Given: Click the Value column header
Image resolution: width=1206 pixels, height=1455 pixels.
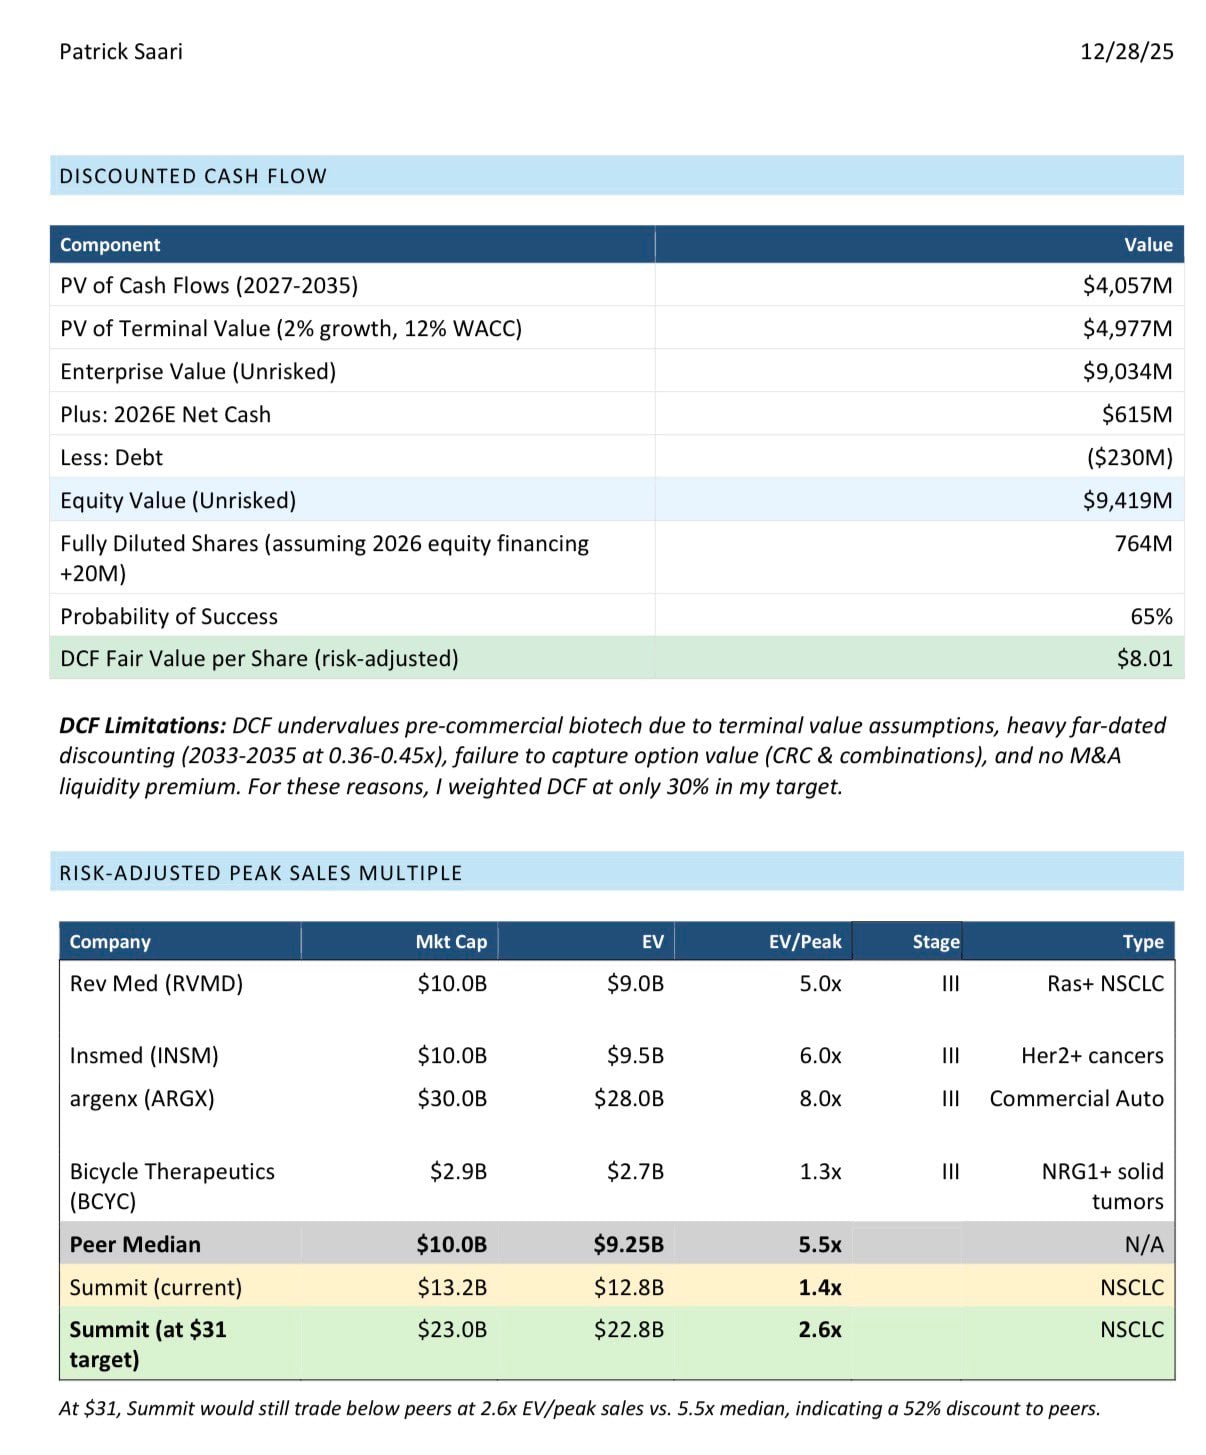Looking at the screenshot, I should [x=1148, y=245].
